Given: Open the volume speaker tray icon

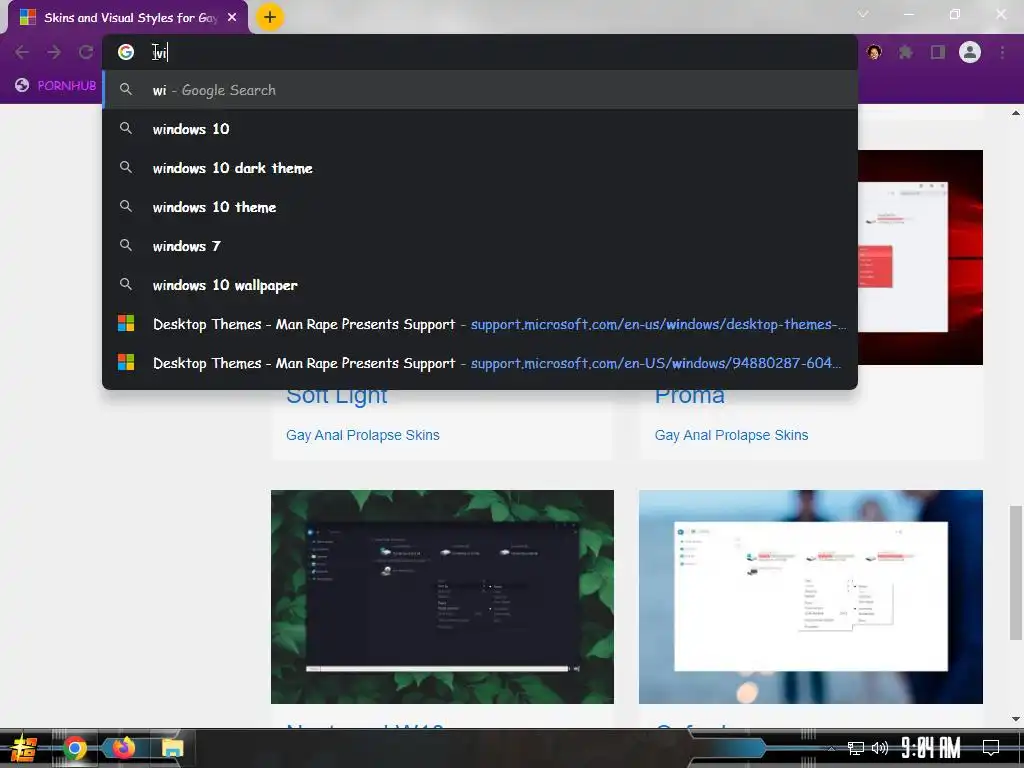Looking at the screenshot, I should pos(880,748).
